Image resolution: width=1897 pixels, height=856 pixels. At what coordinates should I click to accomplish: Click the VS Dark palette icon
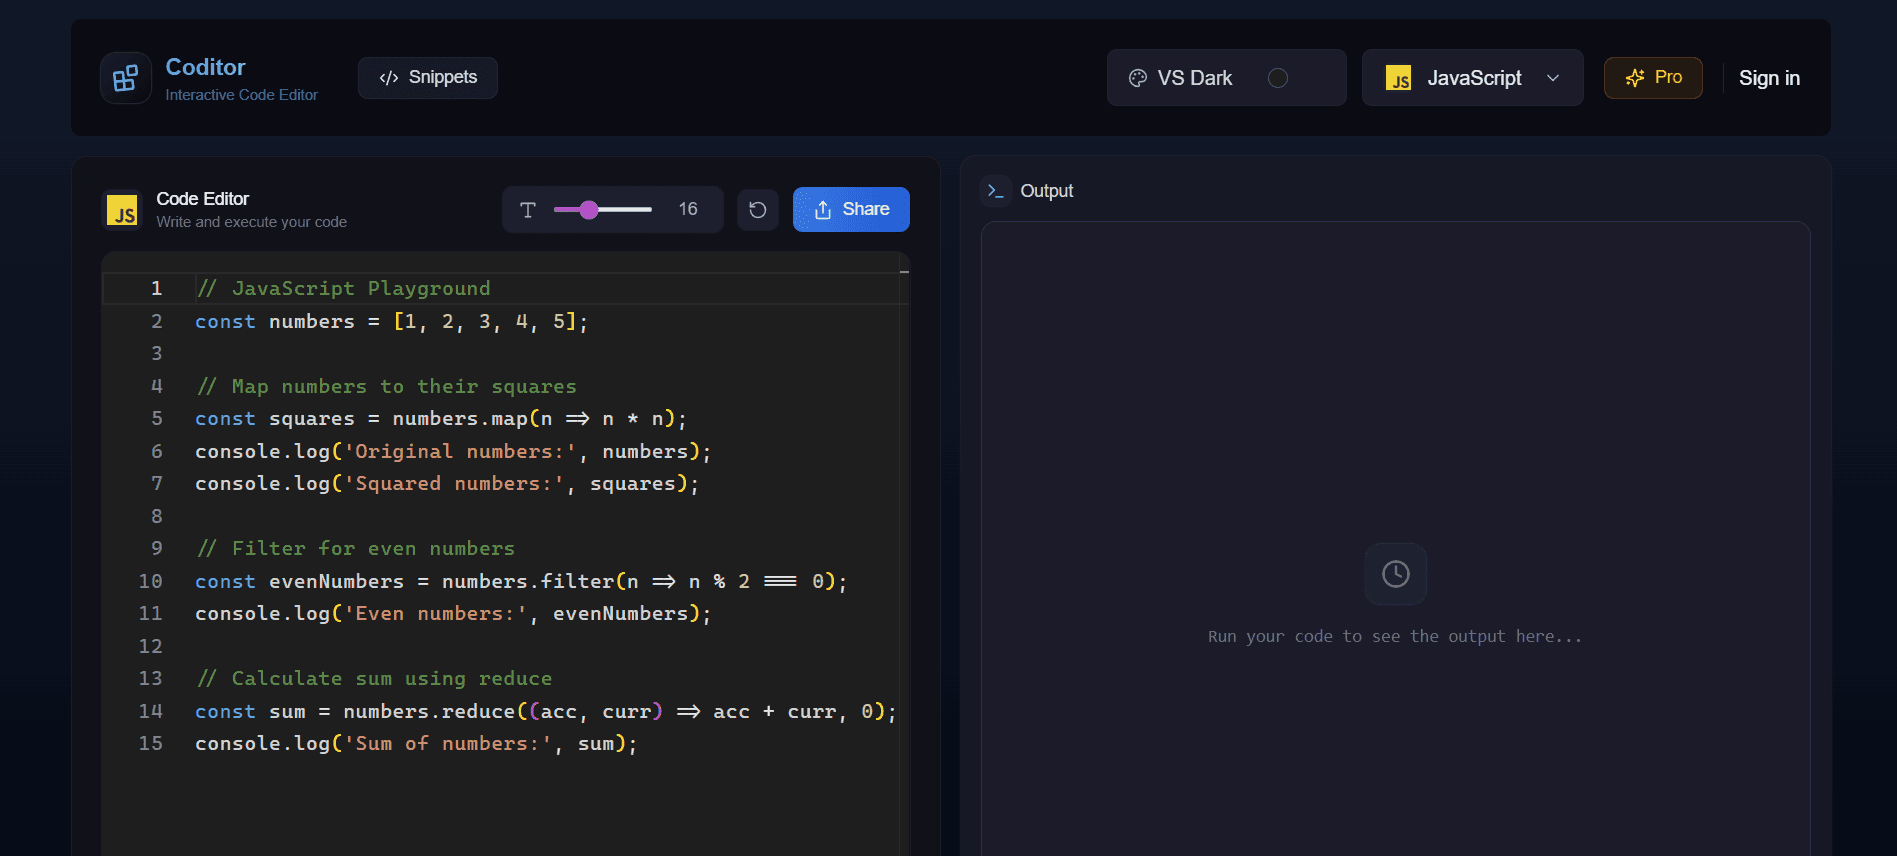click(x=1138, y=78)
